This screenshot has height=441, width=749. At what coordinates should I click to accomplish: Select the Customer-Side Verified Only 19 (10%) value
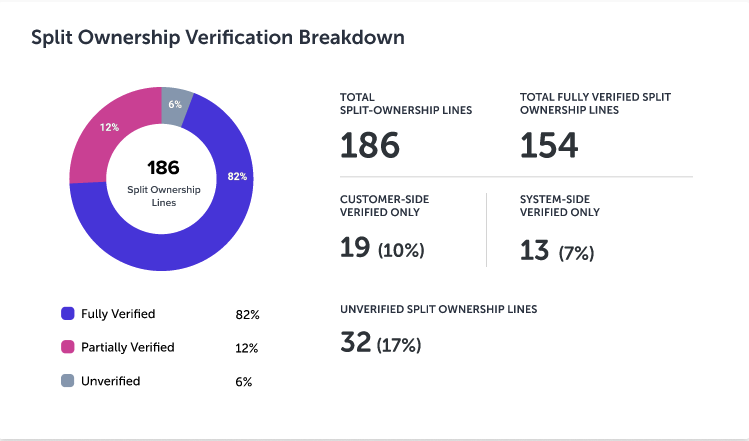[382, 249]
